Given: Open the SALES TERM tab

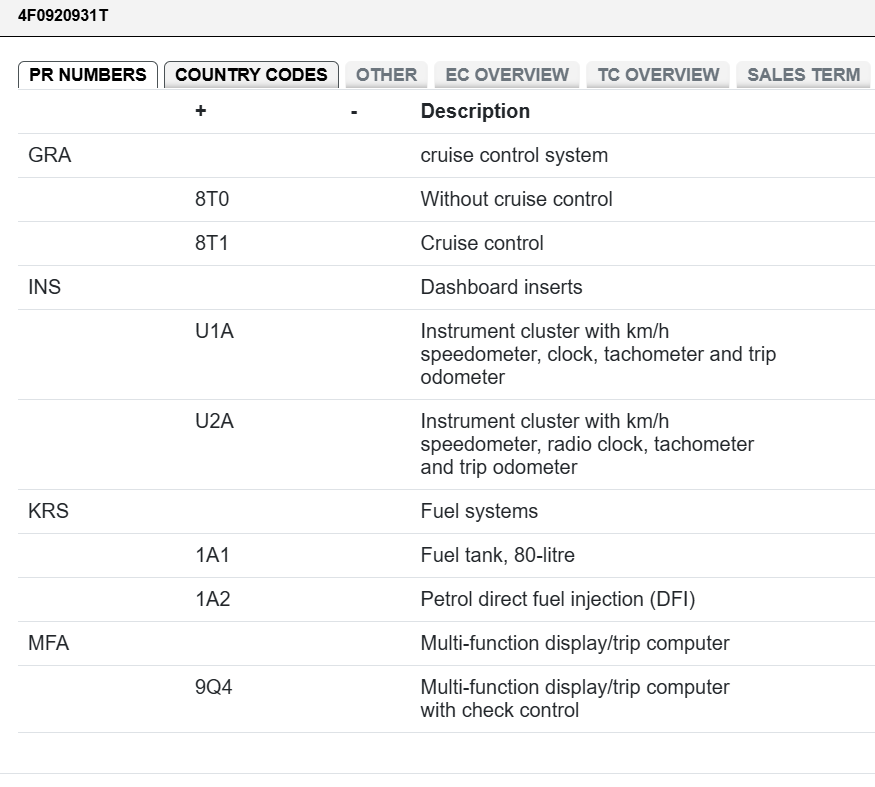Looking at the screenshot, I should tap(803, 75).
